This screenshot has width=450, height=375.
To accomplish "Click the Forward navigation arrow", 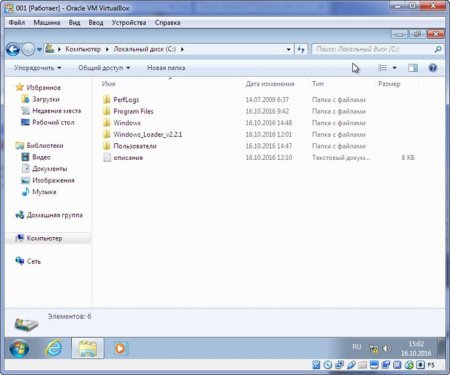I will click(28, 49).
